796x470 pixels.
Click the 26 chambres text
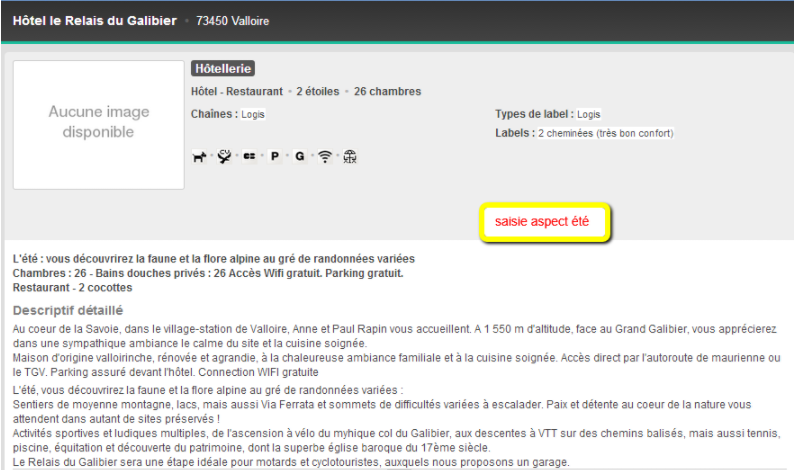387,91
